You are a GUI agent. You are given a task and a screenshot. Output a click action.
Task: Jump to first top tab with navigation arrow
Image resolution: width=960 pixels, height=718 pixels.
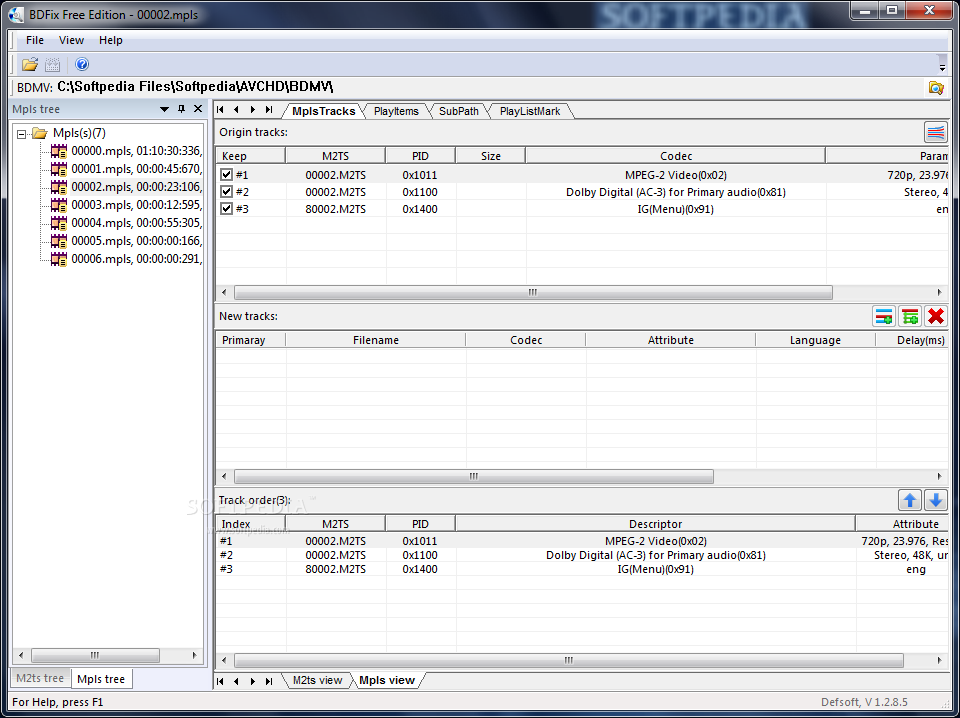pyautogui.click(x=220, y=110)
